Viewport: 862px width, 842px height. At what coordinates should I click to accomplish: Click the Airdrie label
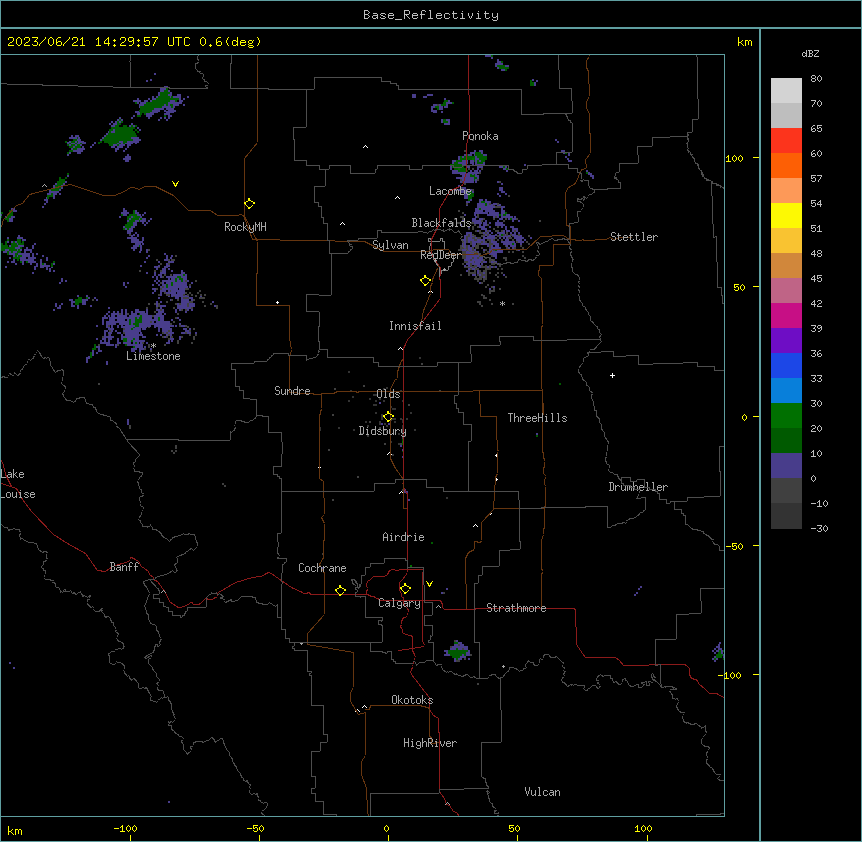pyautogui.click(x=403, y=537)
